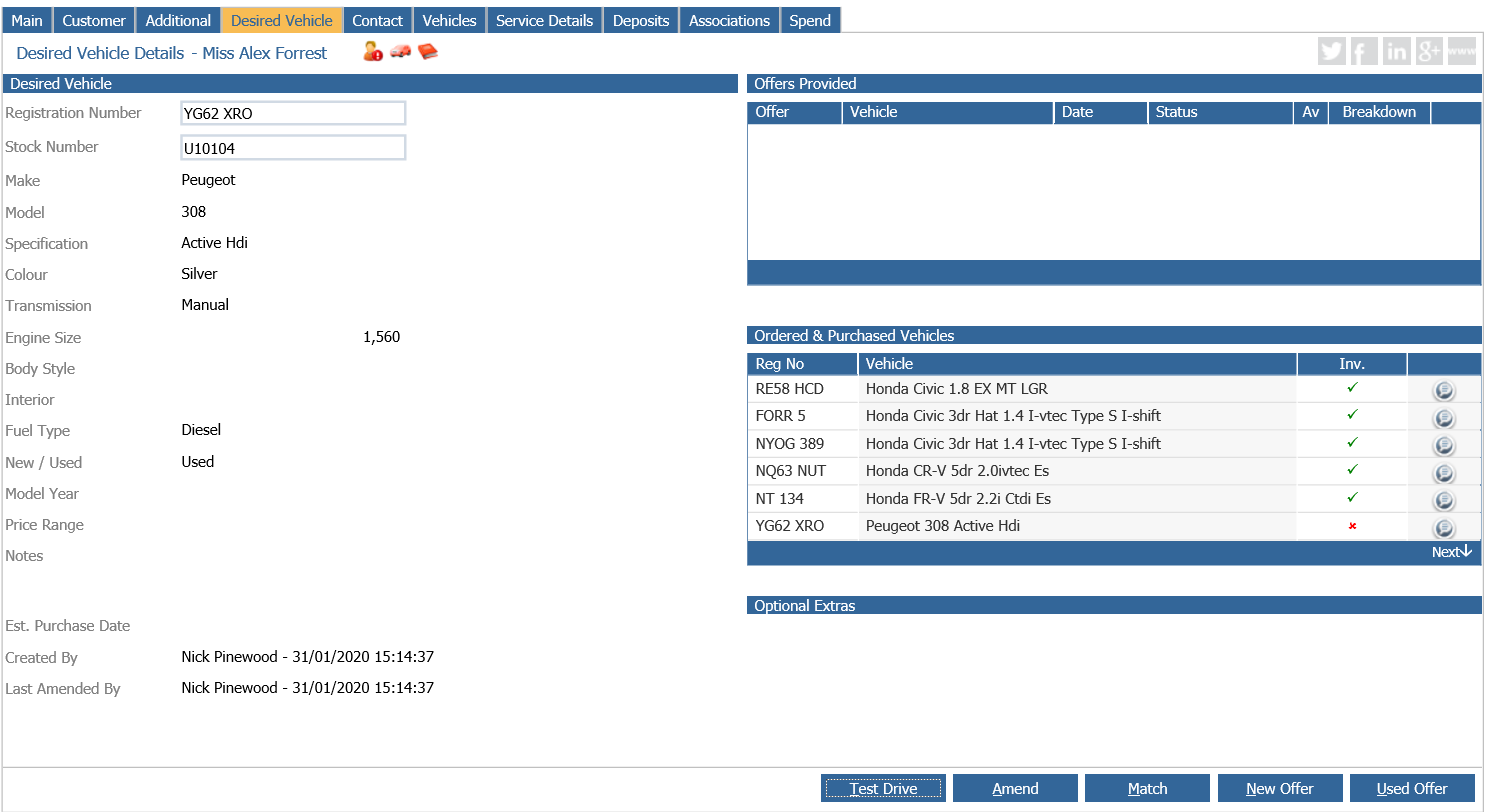
Task: Switch to the Deposits tab
Action: tap(640, 19)
